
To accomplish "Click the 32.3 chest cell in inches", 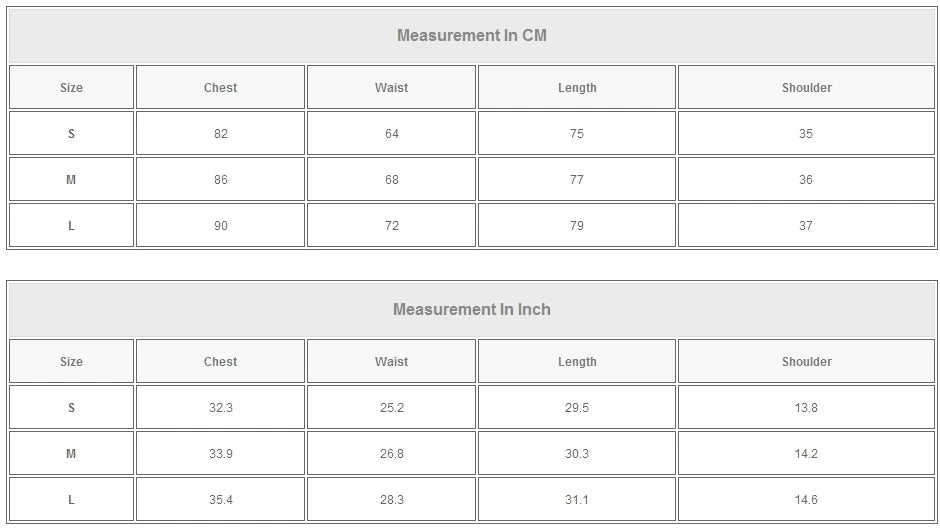I will (220, 408).
